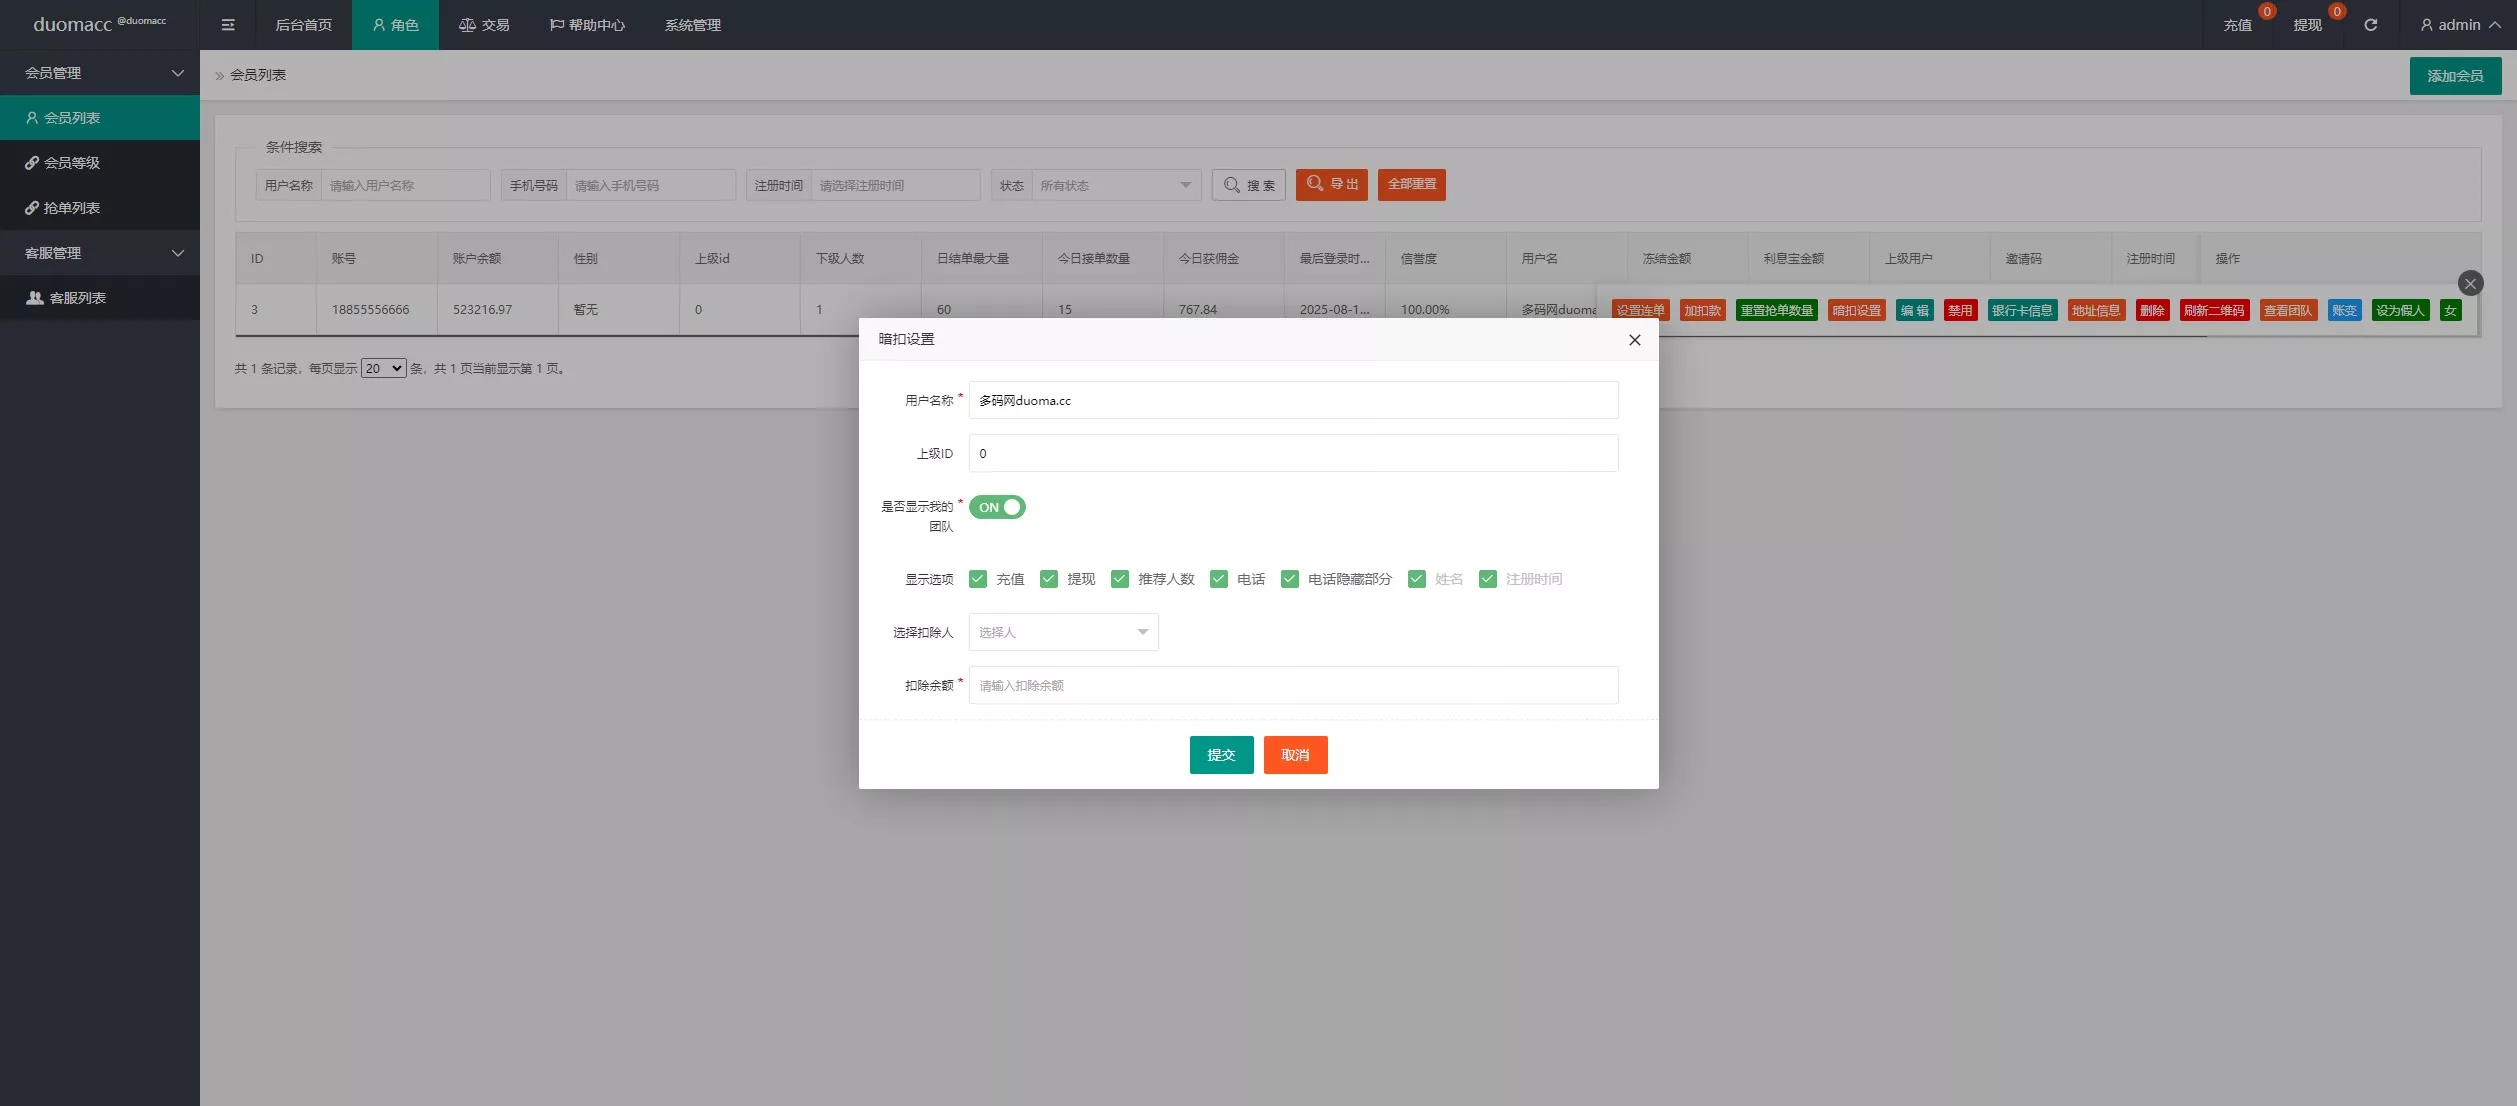Viewport: 2517px width, 1106px height.
Task: Click the dark round close icon near table
Action: [2470, 284]
